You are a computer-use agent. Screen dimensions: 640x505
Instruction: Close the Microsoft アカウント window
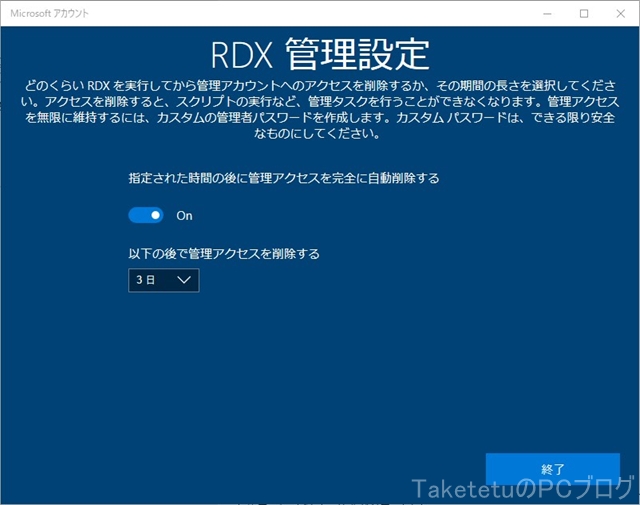[621, 13]
